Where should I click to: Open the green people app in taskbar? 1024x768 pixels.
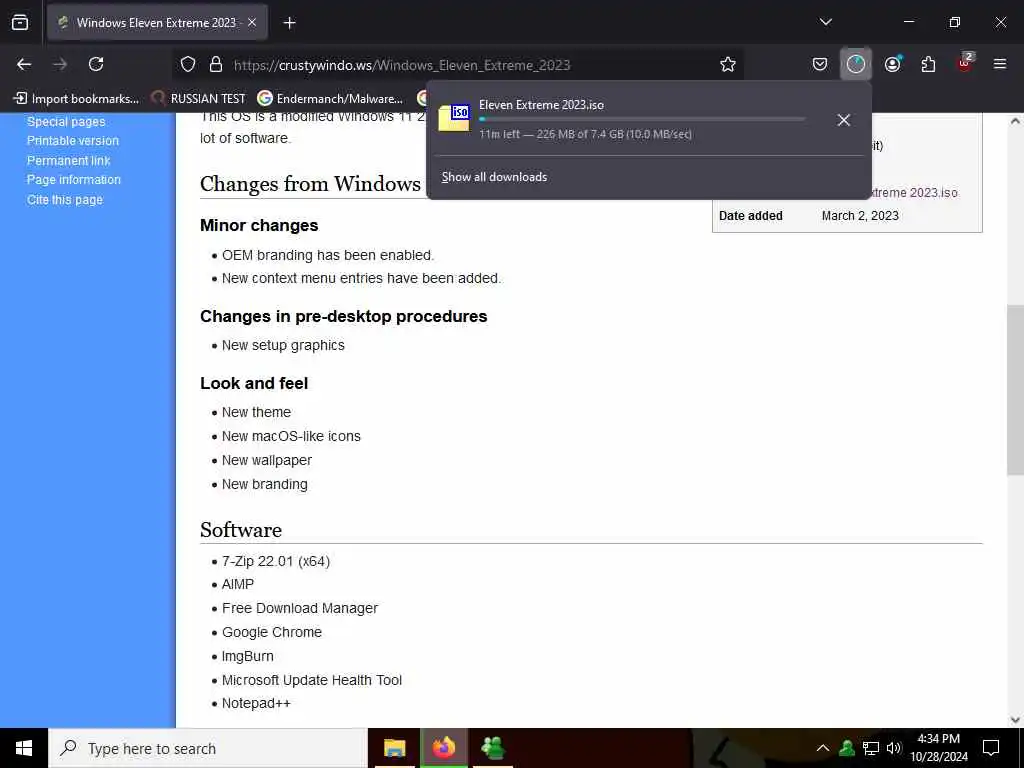493,748
